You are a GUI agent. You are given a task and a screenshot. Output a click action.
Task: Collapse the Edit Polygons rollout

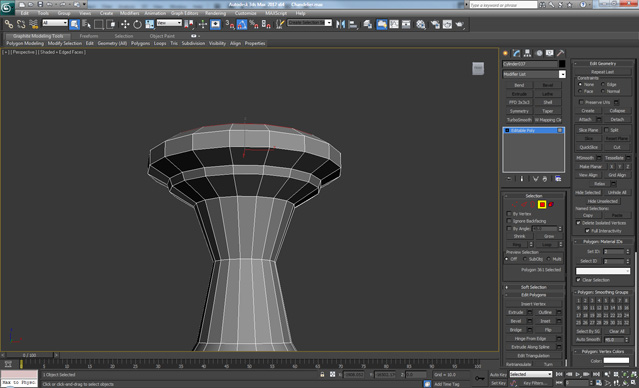click(533, 295)
